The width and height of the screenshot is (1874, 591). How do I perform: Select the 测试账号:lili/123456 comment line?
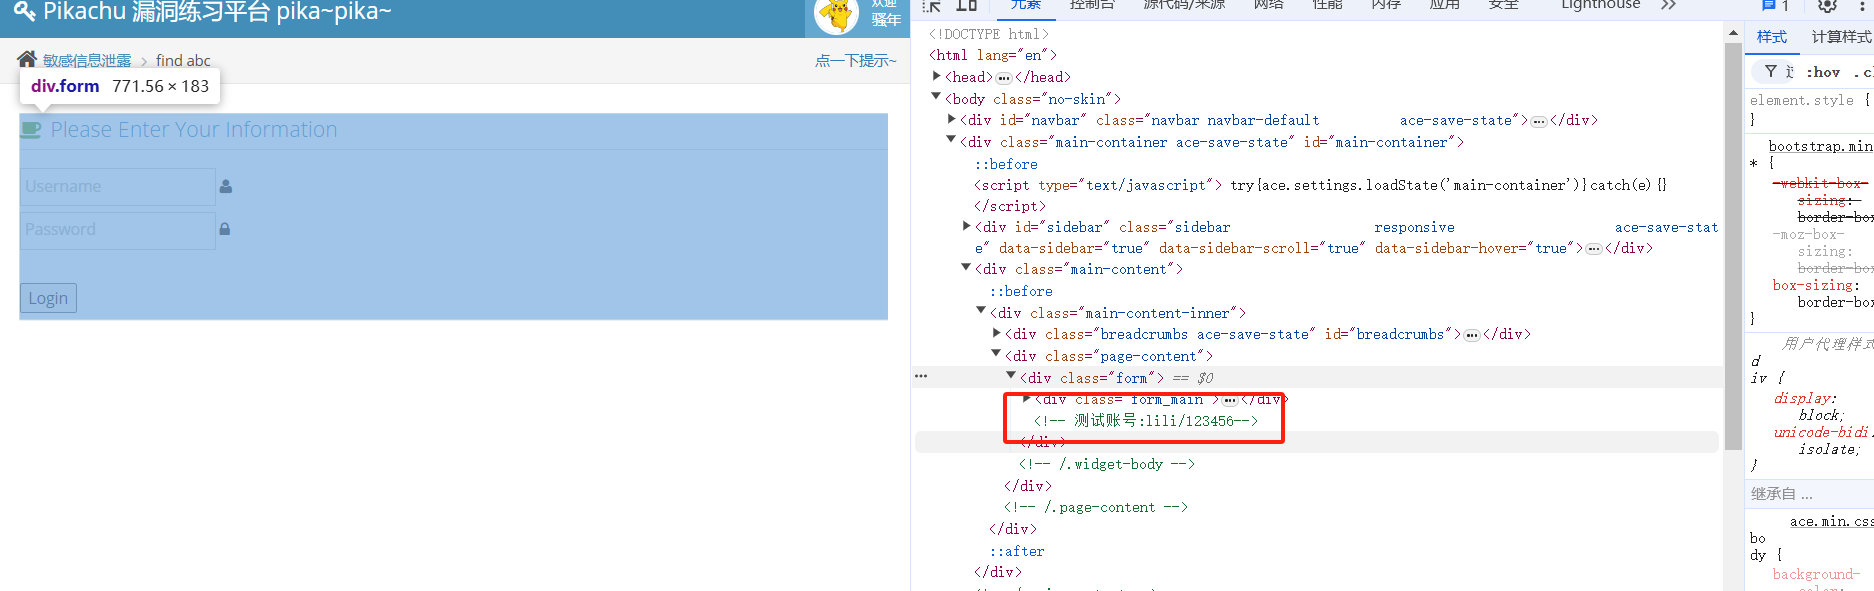pyautogui.click(x=1146, y=421)
